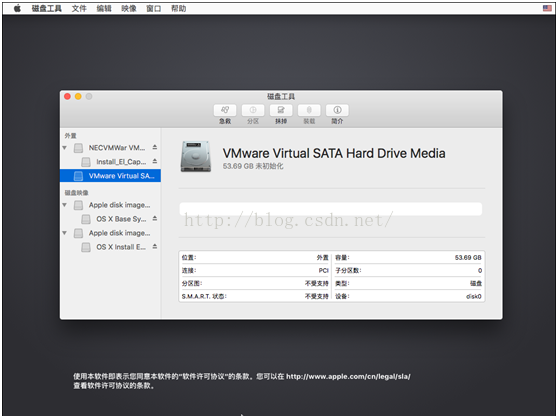
Task: Click the First Aid (急救) toolbar icon
Action: [x=225, y=110]
